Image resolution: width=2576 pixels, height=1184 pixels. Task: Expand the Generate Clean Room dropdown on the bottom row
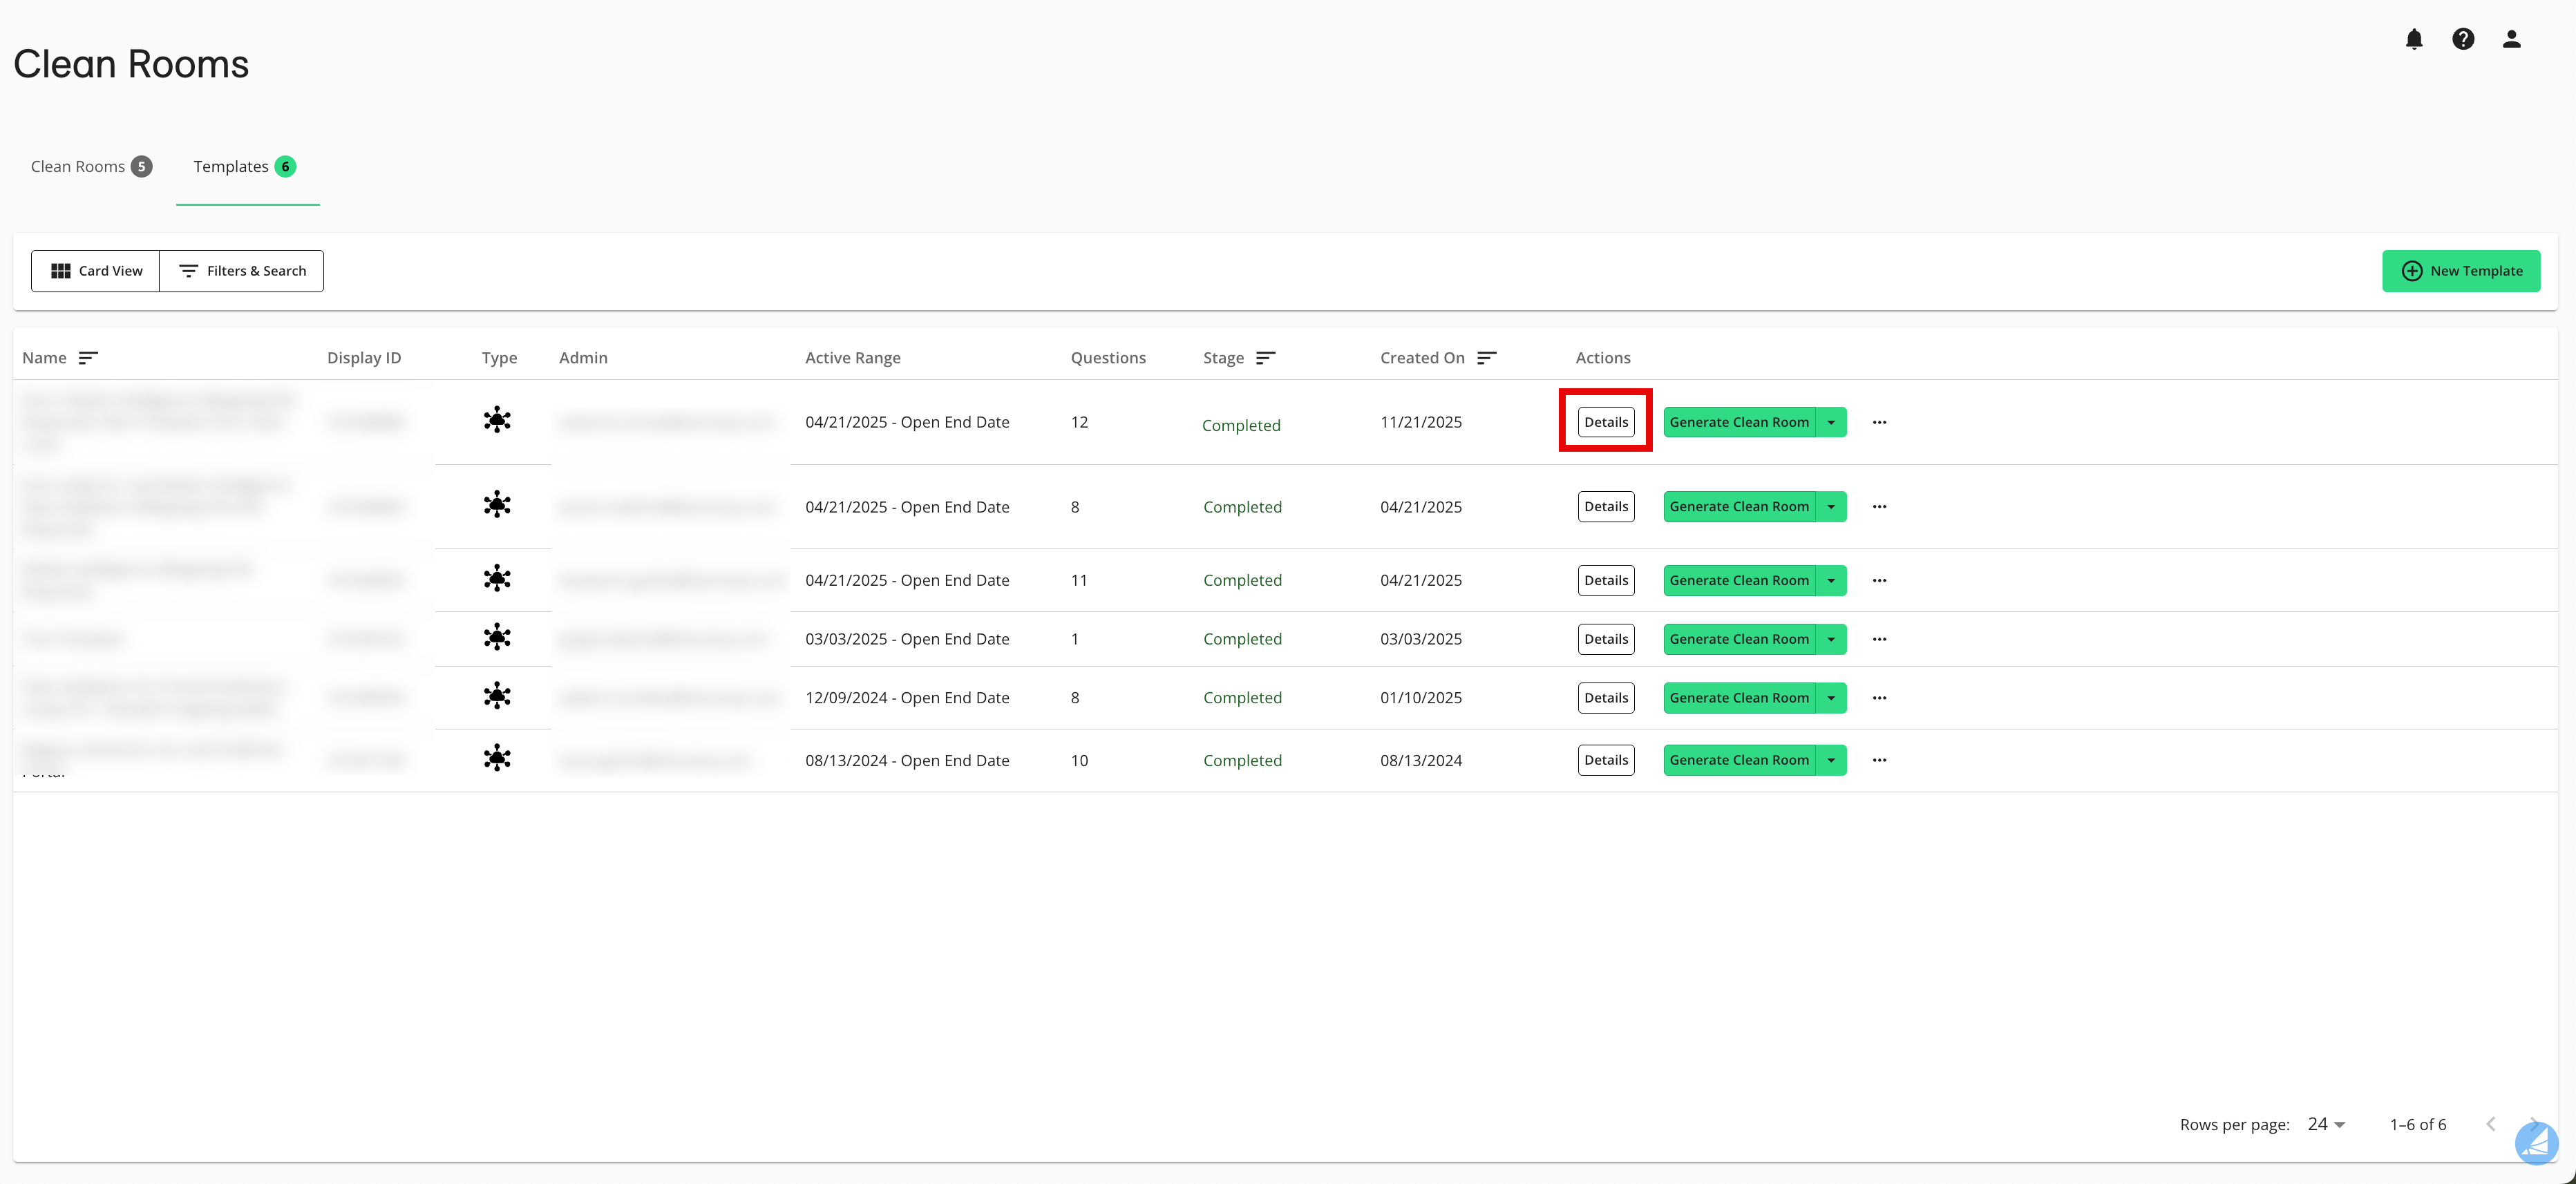pyautogui.click(x=1830, y=759)
